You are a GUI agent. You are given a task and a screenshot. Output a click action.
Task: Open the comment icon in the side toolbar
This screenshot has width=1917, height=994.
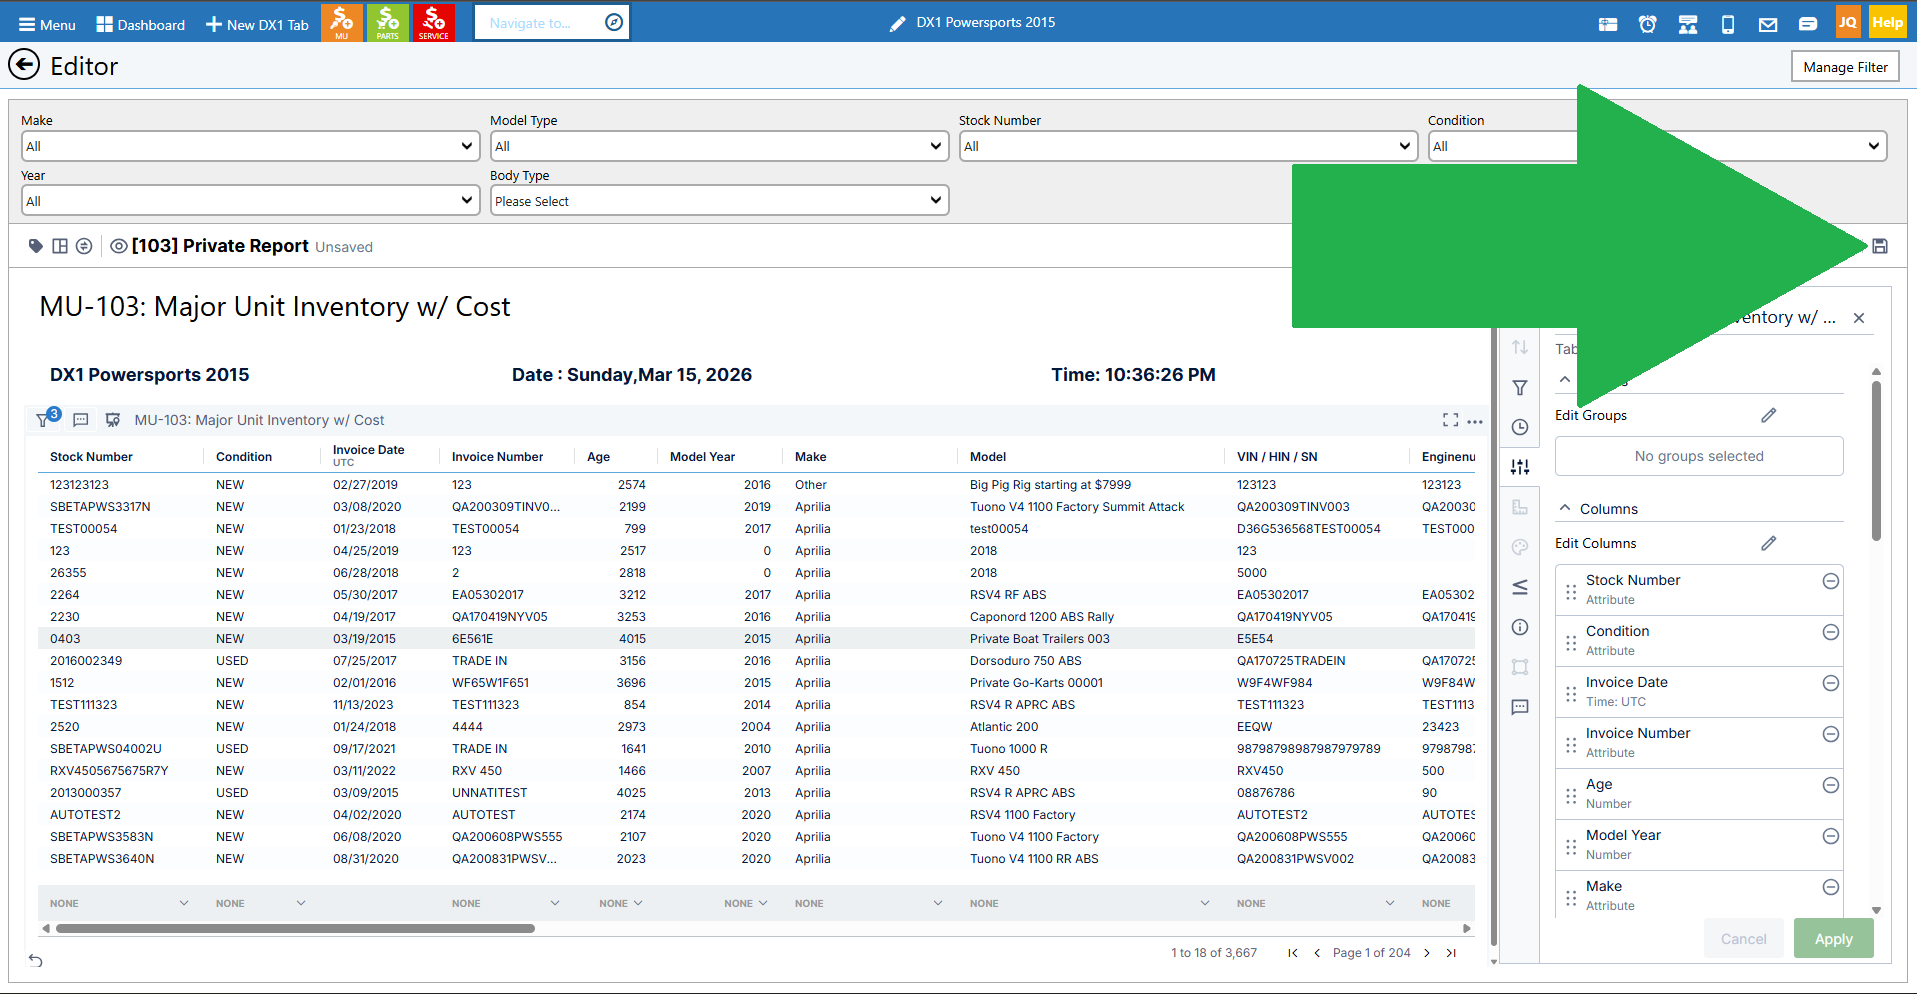click(x=1520, y=707)
